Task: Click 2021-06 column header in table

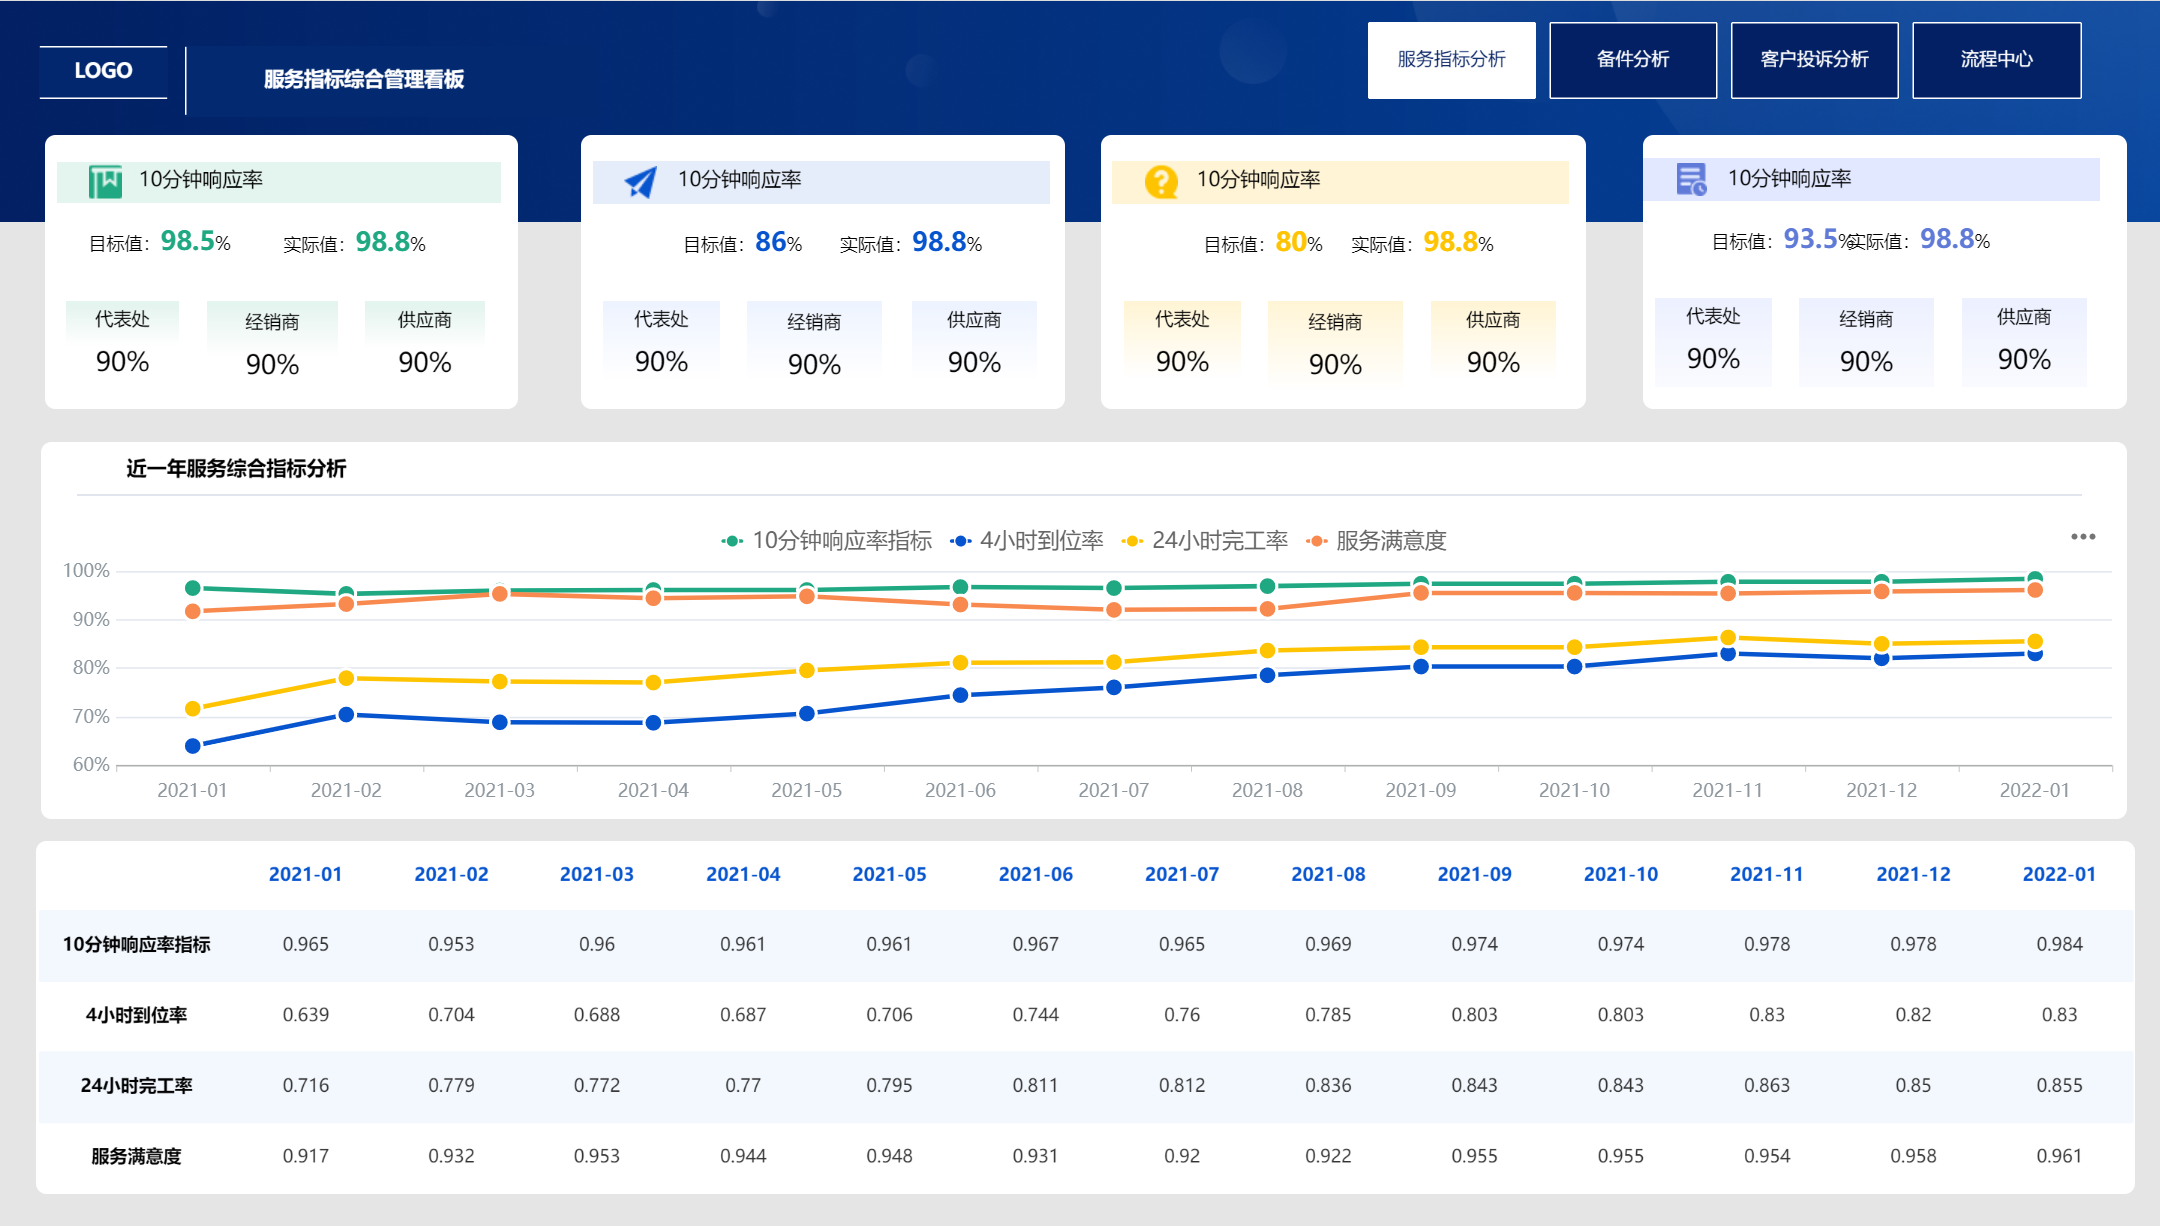Action: pyautogui.click(x=1035, y=874)
